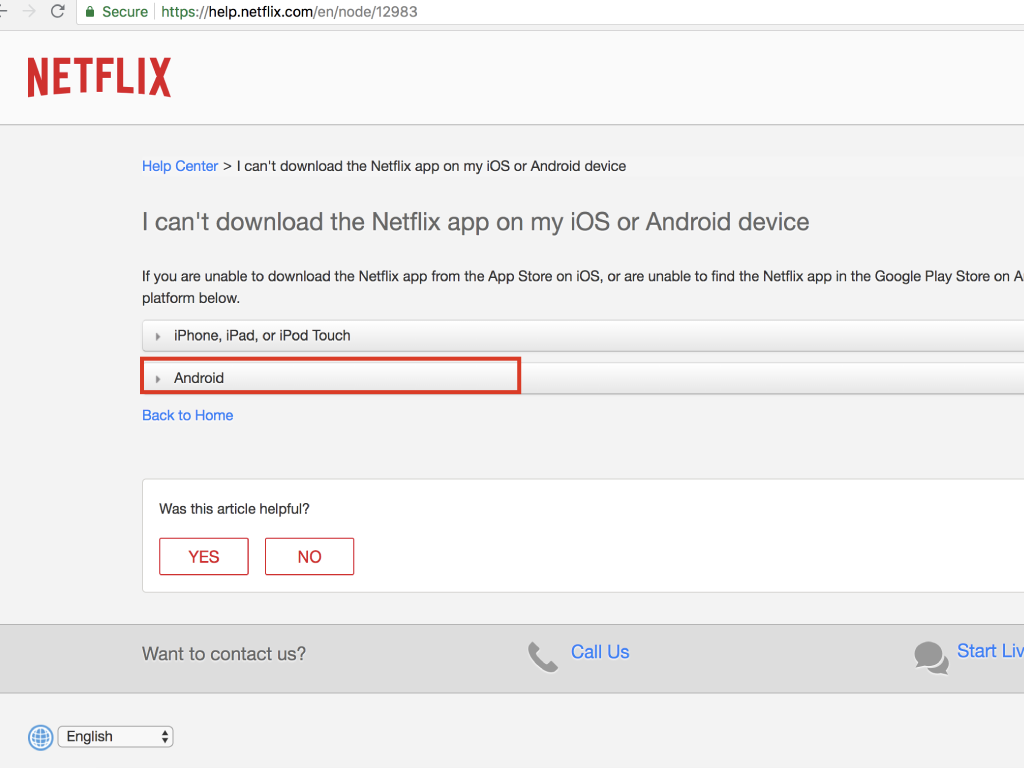Click the 'Want to contact us?' text
The image size is (1024, 768).
point(224,654)
